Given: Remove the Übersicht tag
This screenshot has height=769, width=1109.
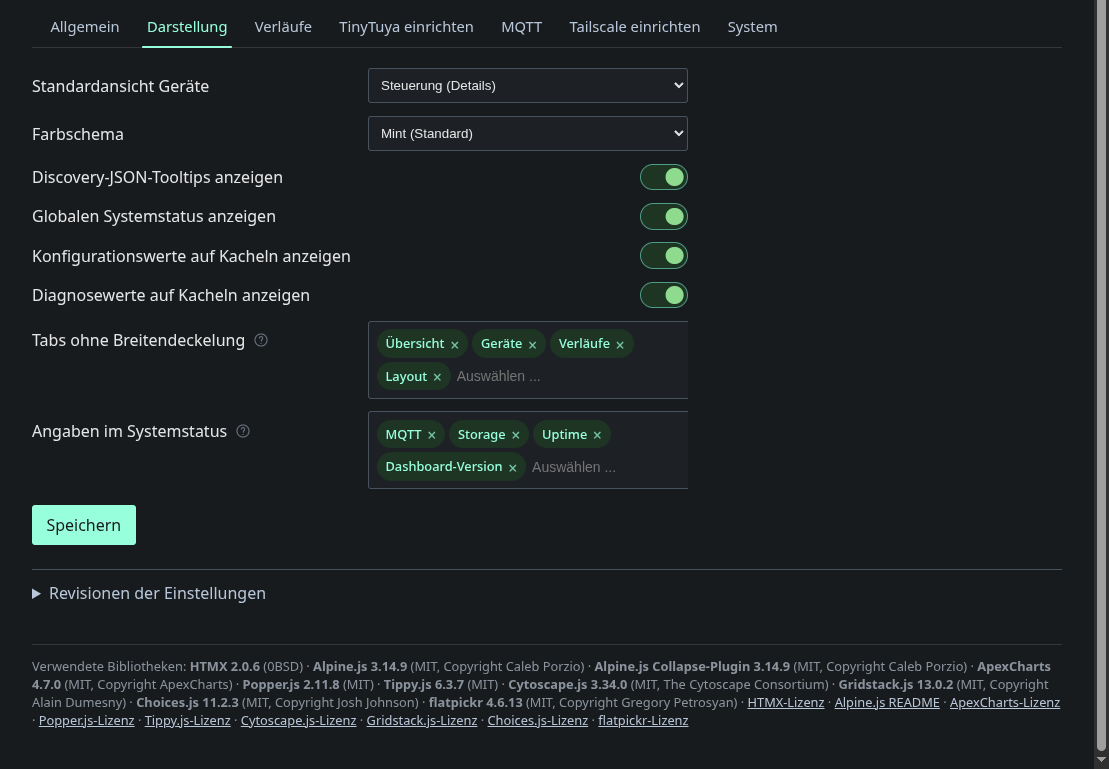Looking at the screenshot, I should tap(455, 345).
